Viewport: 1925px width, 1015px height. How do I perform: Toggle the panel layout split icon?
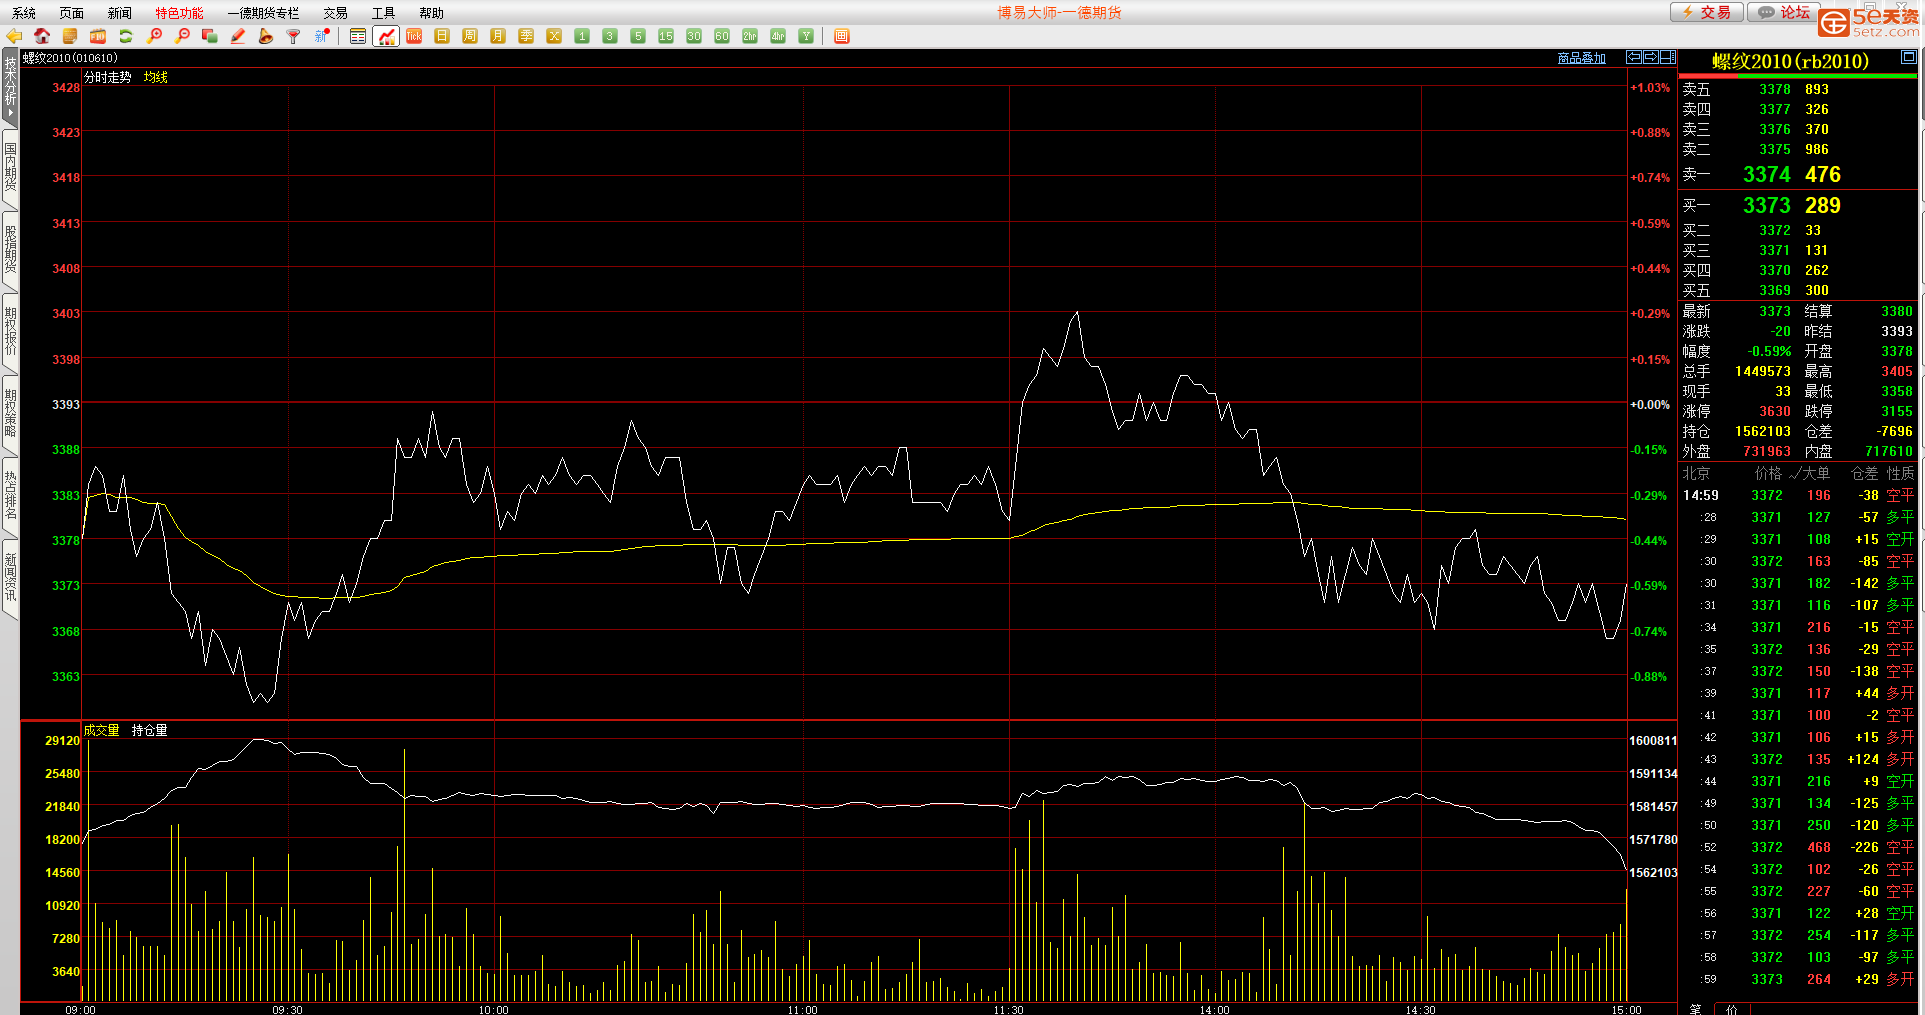1668,57
